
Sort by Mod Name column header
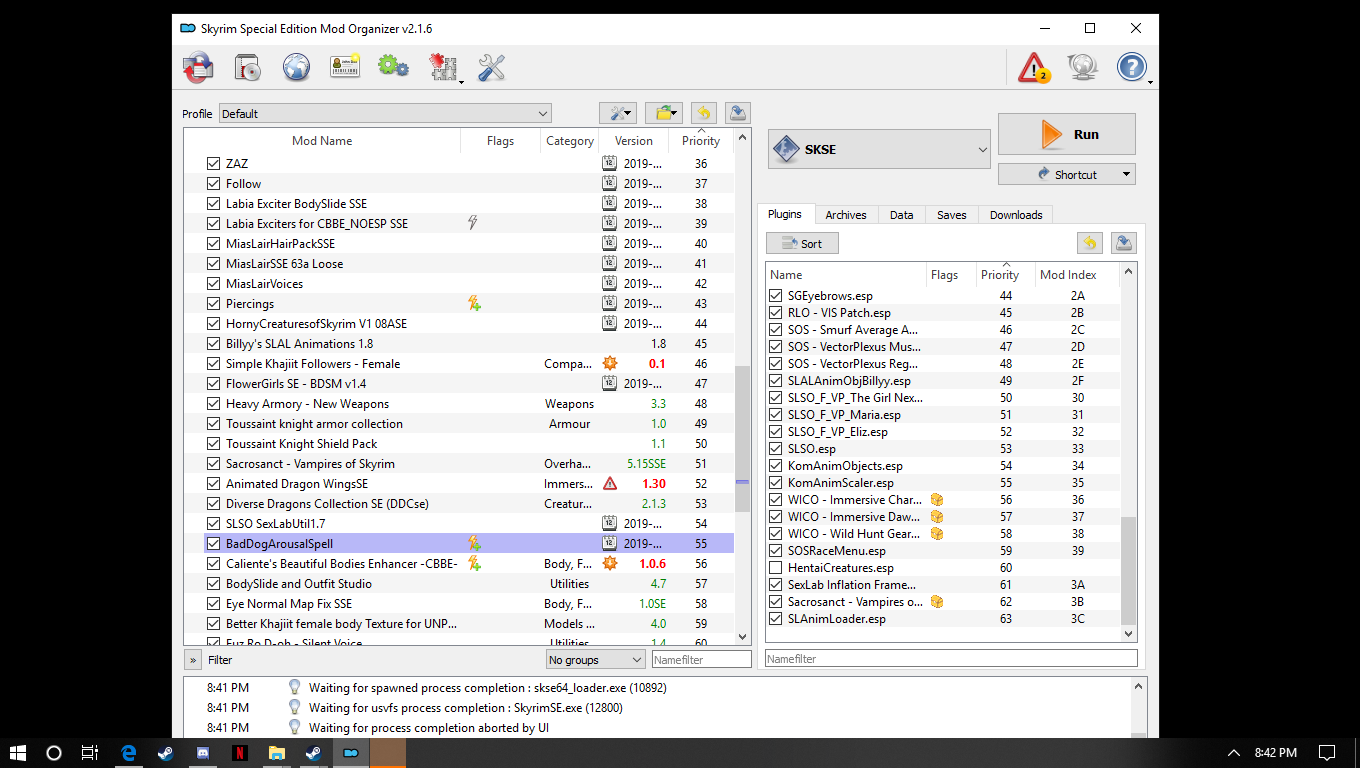322,141
